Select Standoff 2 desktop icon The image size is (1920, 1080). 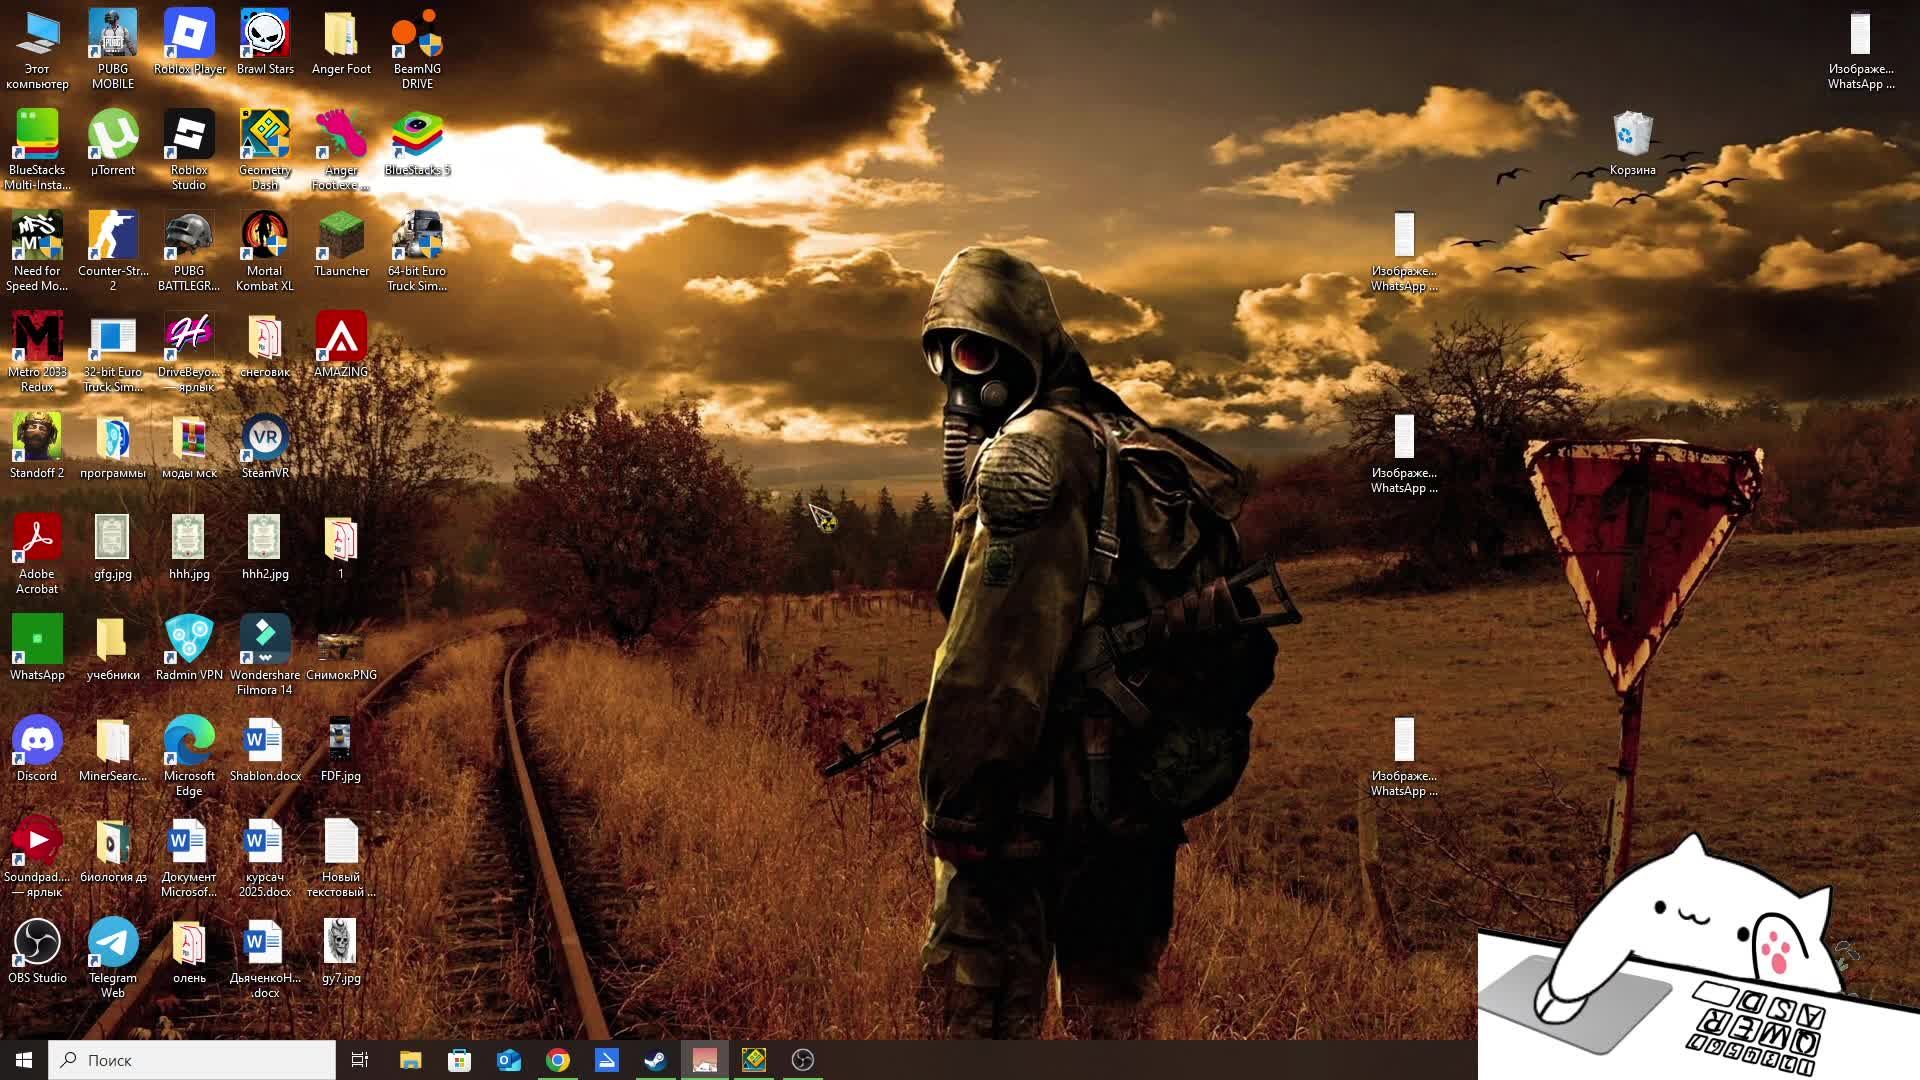point(37,446)
